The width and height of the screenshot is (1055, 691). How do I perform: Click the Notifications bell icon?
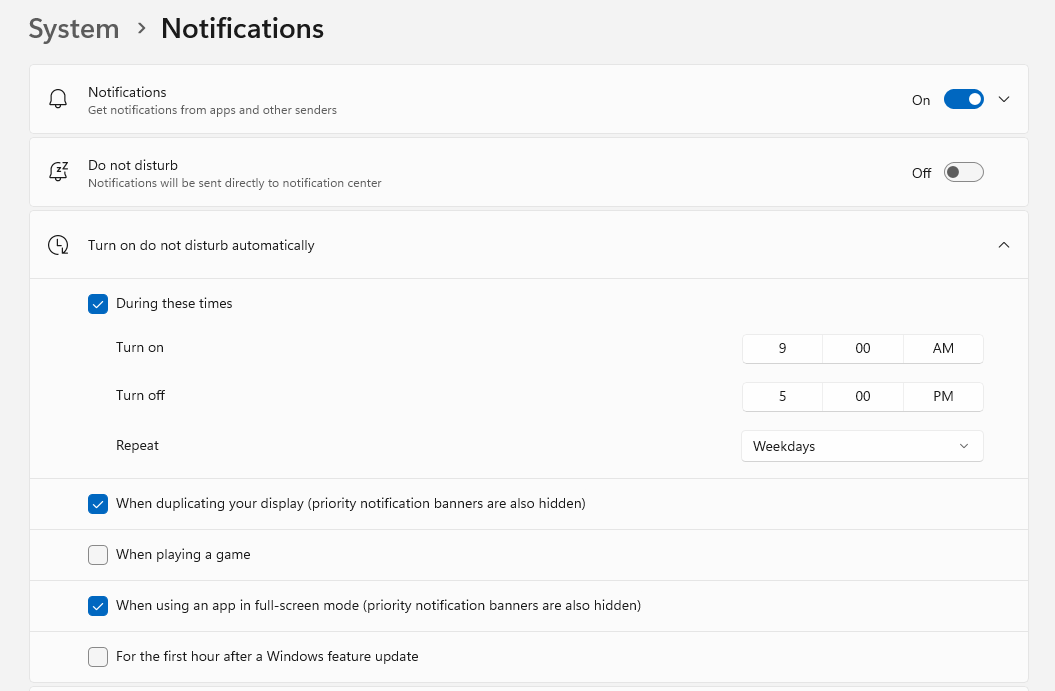[x=58, y=99]
